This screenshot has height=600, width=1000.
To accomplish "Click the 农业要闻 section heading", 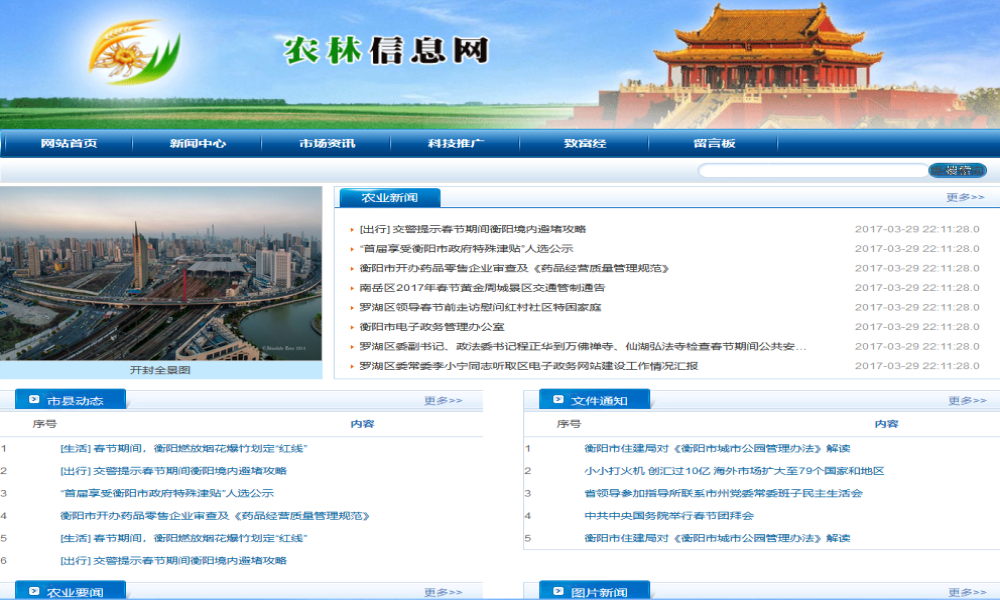I will [x=75, y=592].
